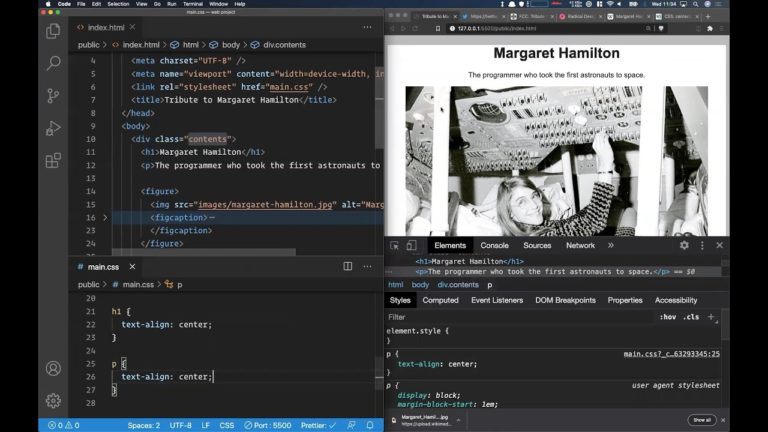Click the styles Filter input field
This screenshot has width=768, height=432.
519,317
